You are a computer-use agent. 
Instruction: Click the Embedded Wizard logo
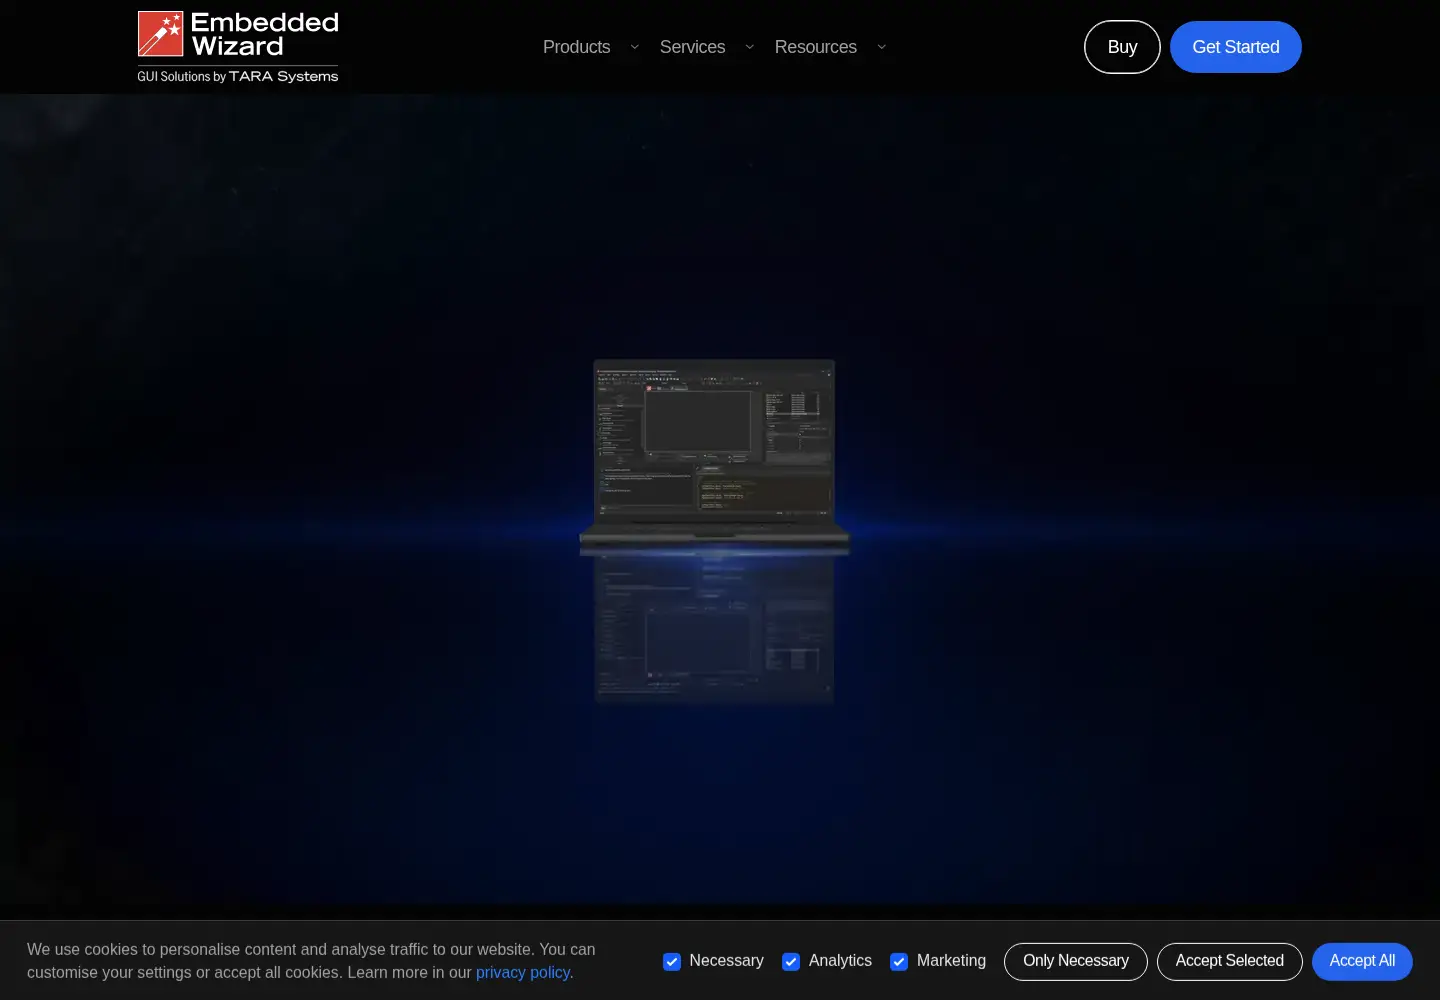238,47
